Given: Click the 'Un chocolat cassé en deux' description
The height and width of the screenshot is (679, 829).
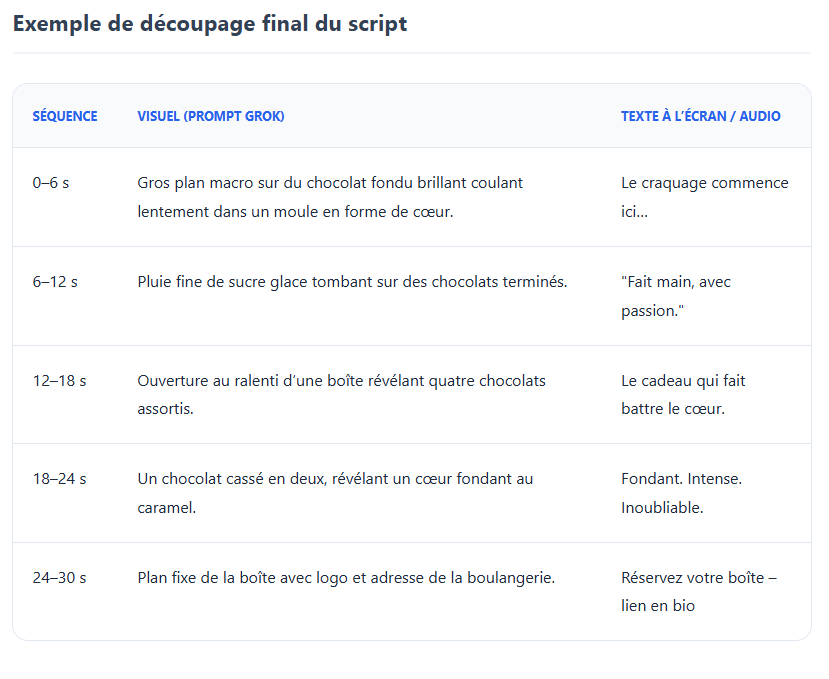Looking at the screenshot, I should click(335, 493).
